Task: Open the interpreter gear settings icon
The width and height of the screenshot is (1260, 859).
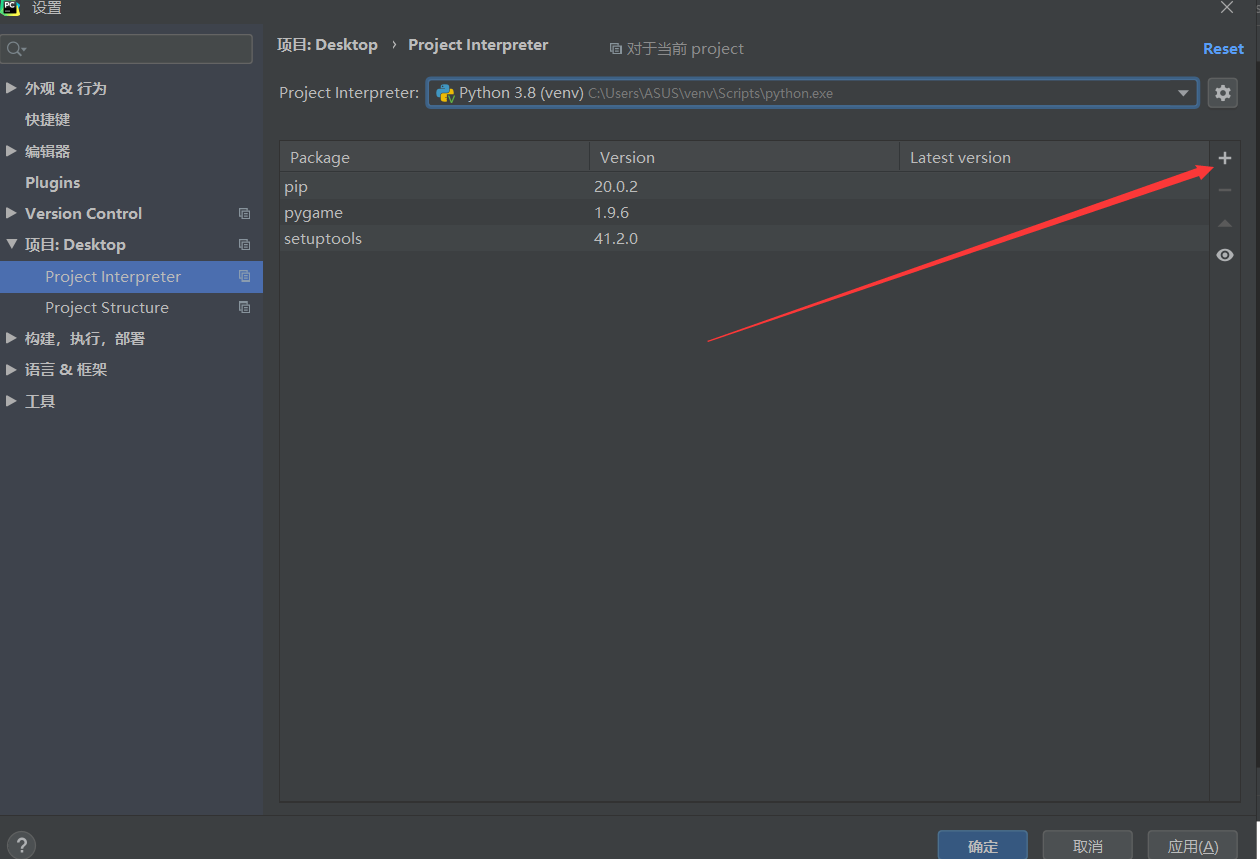Action: point(1223,93)
